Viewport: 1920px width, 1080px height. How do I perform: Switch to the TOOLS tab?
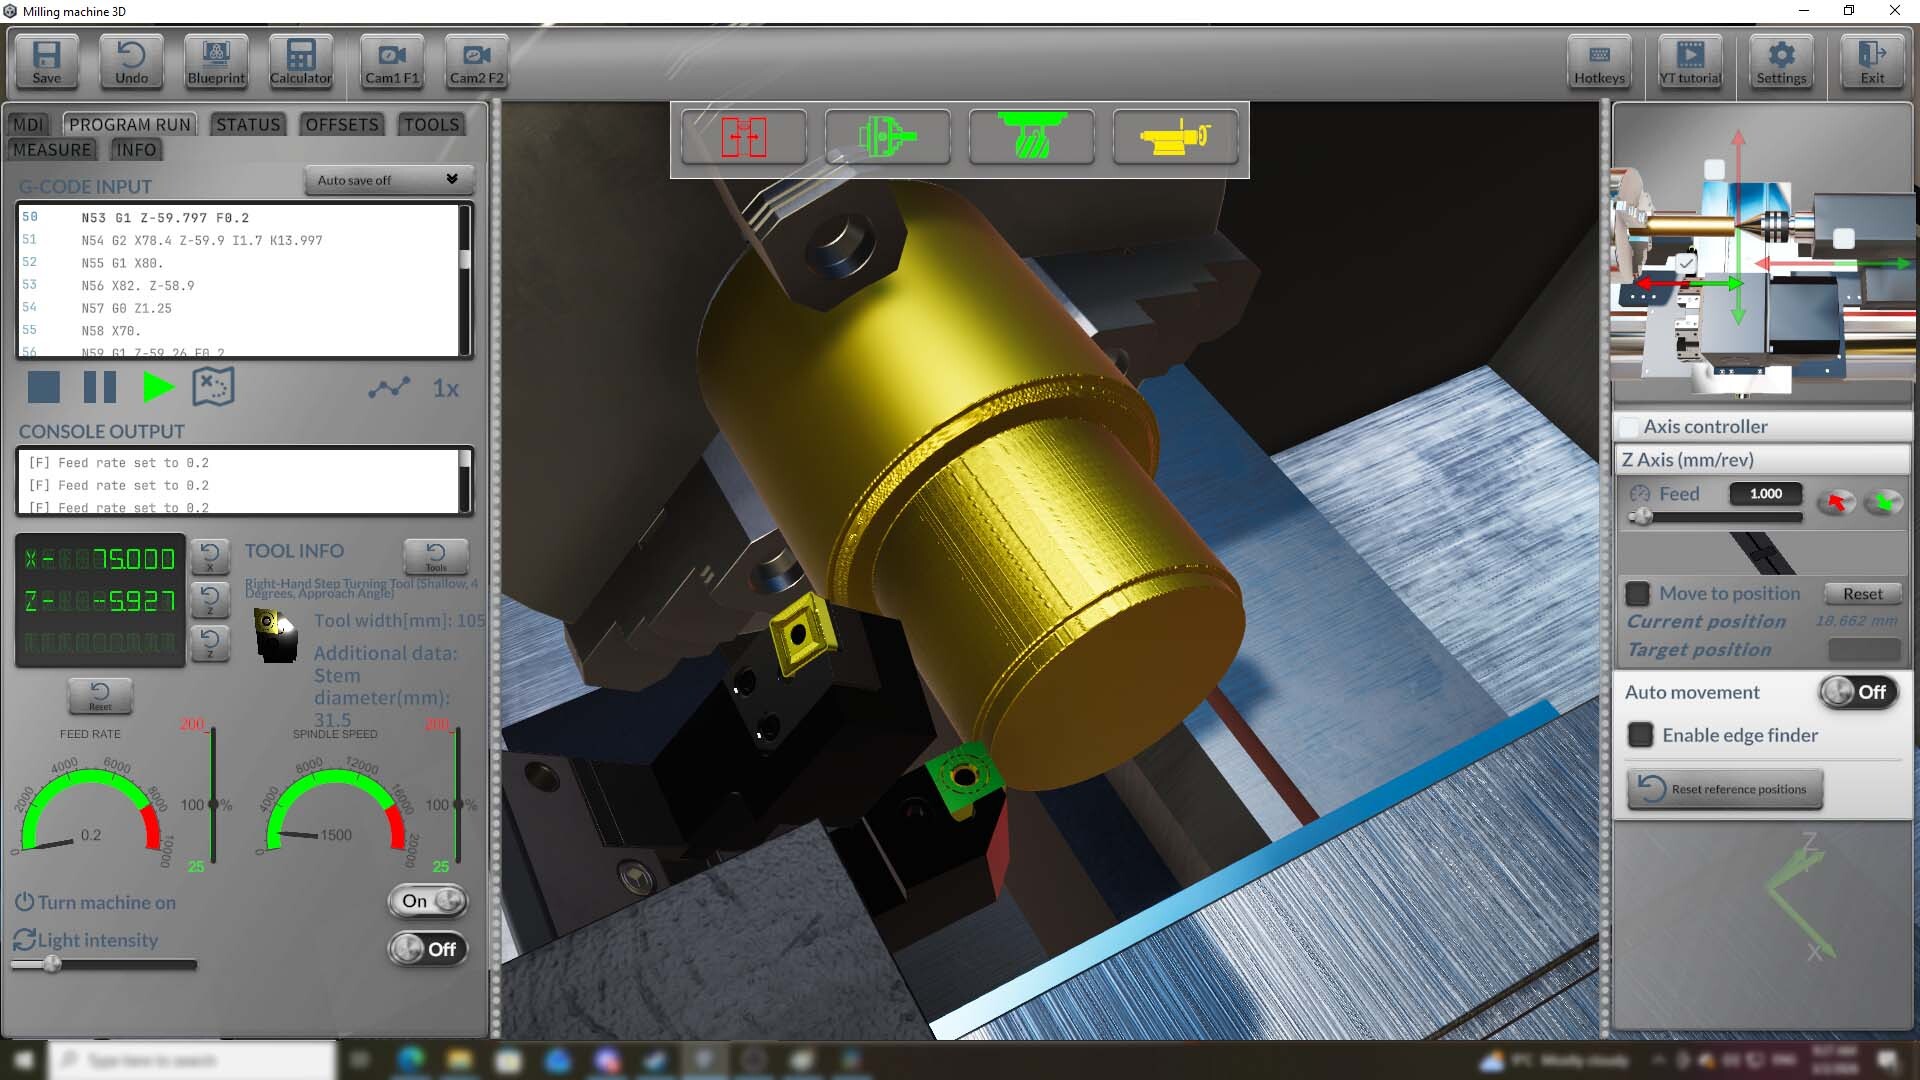431,124
